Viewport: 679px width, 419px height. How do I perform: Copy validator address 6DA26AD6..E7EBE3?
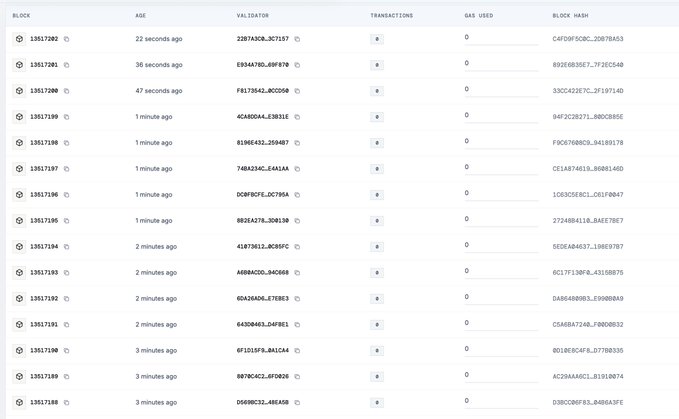[297, 299]
